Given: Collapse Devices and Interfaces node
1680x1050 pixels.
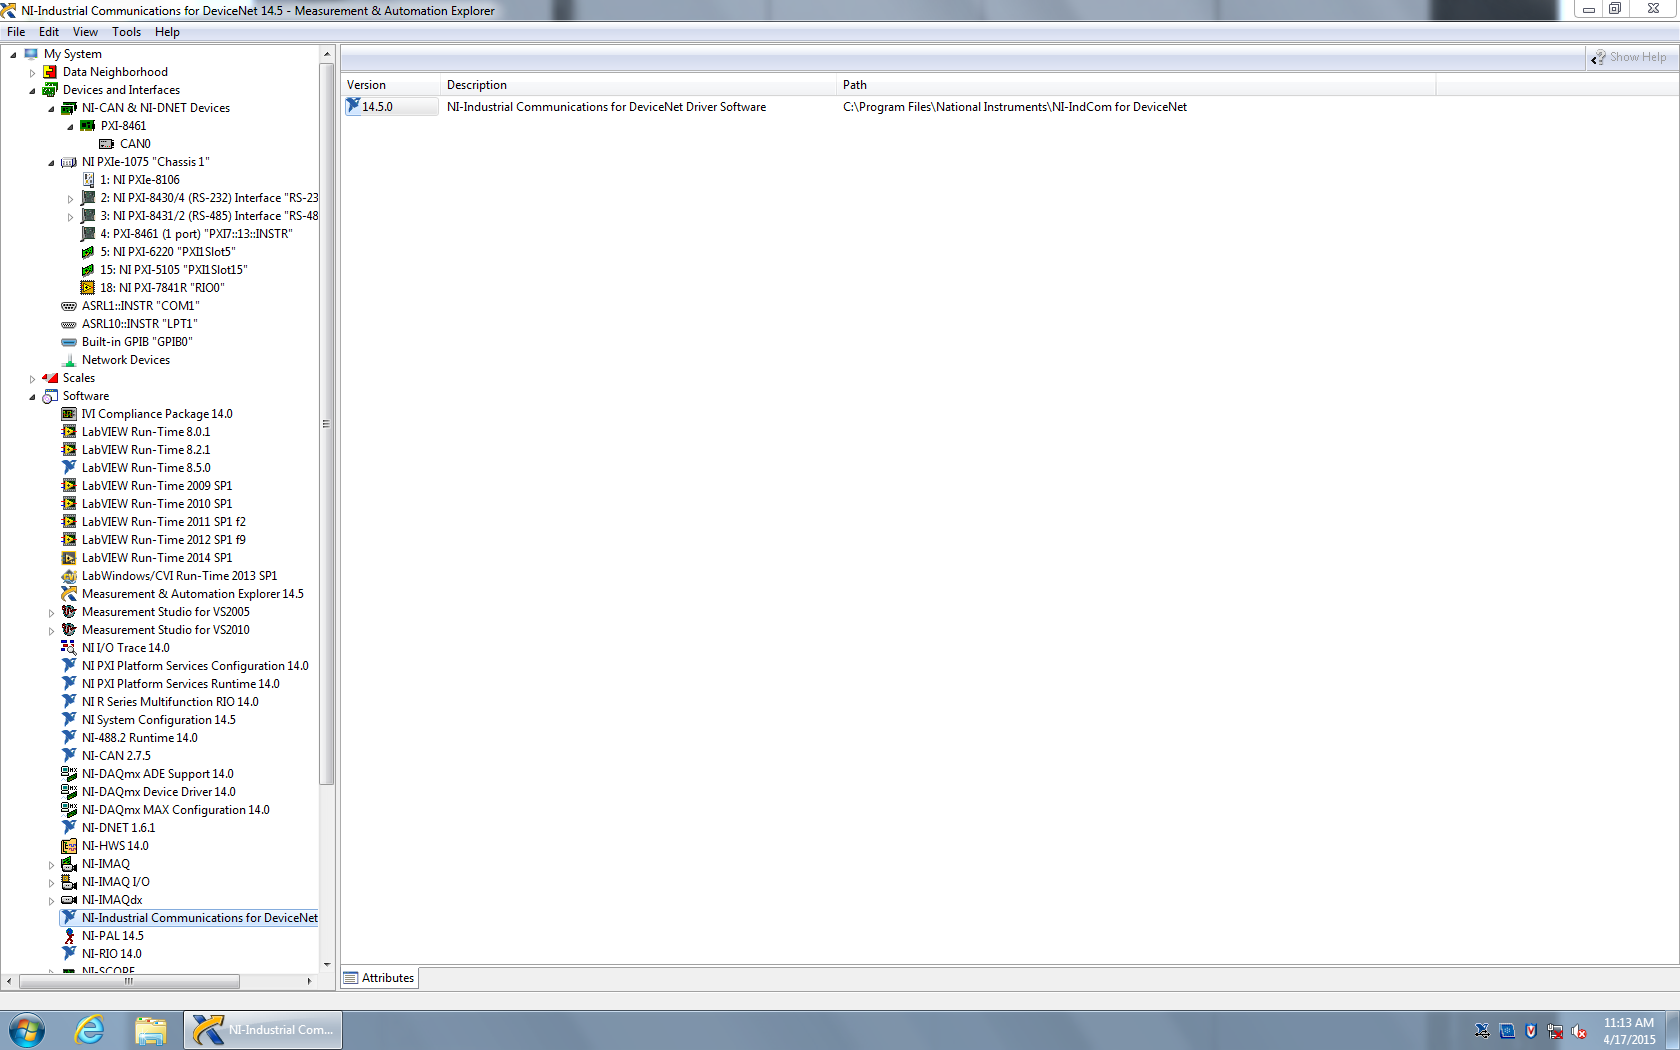Looking at the screenshot, I should (32, 91).
